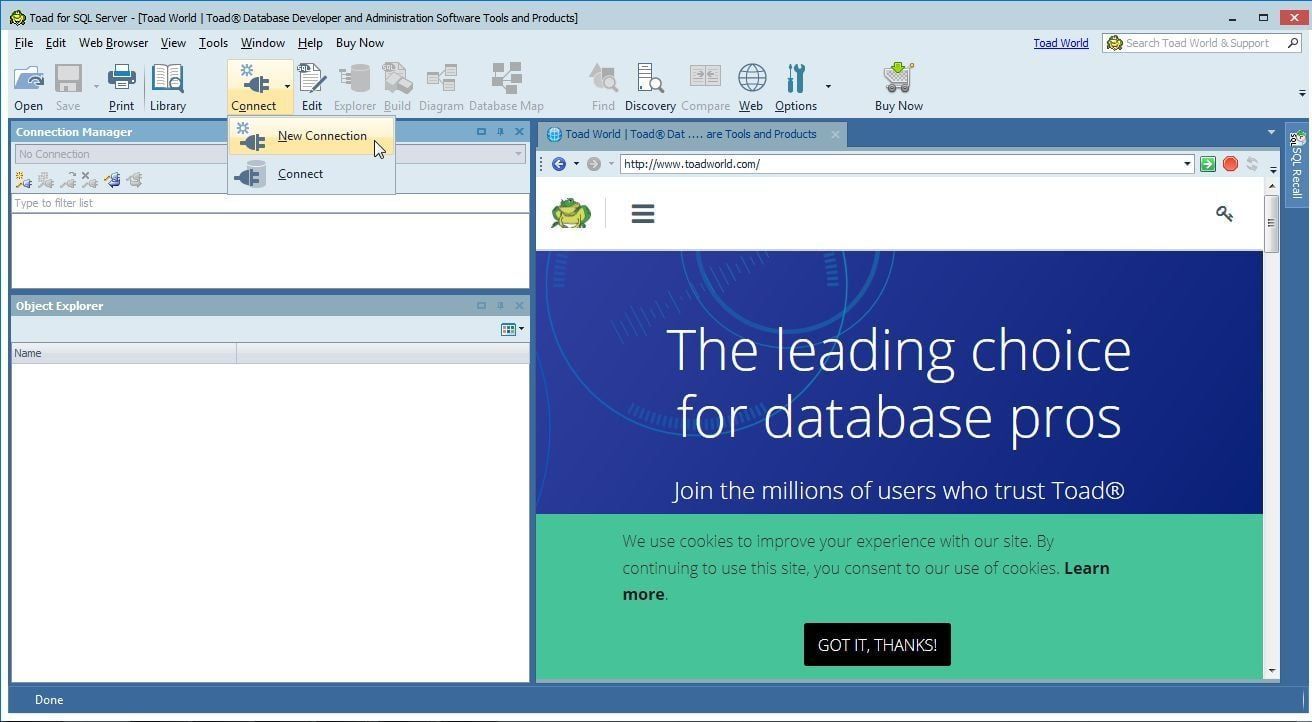Open the webpage hamburger menu icon
1312x722 pixels.
point(643,214)
